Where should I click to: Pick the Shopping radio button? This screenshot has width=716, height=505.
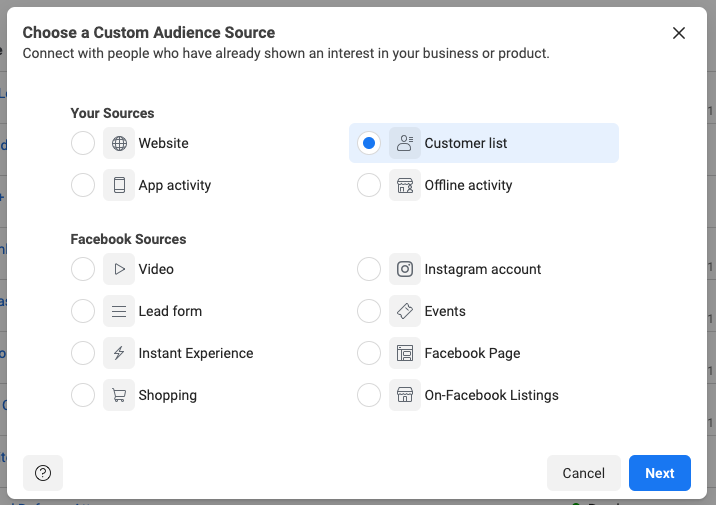[83, 395]
